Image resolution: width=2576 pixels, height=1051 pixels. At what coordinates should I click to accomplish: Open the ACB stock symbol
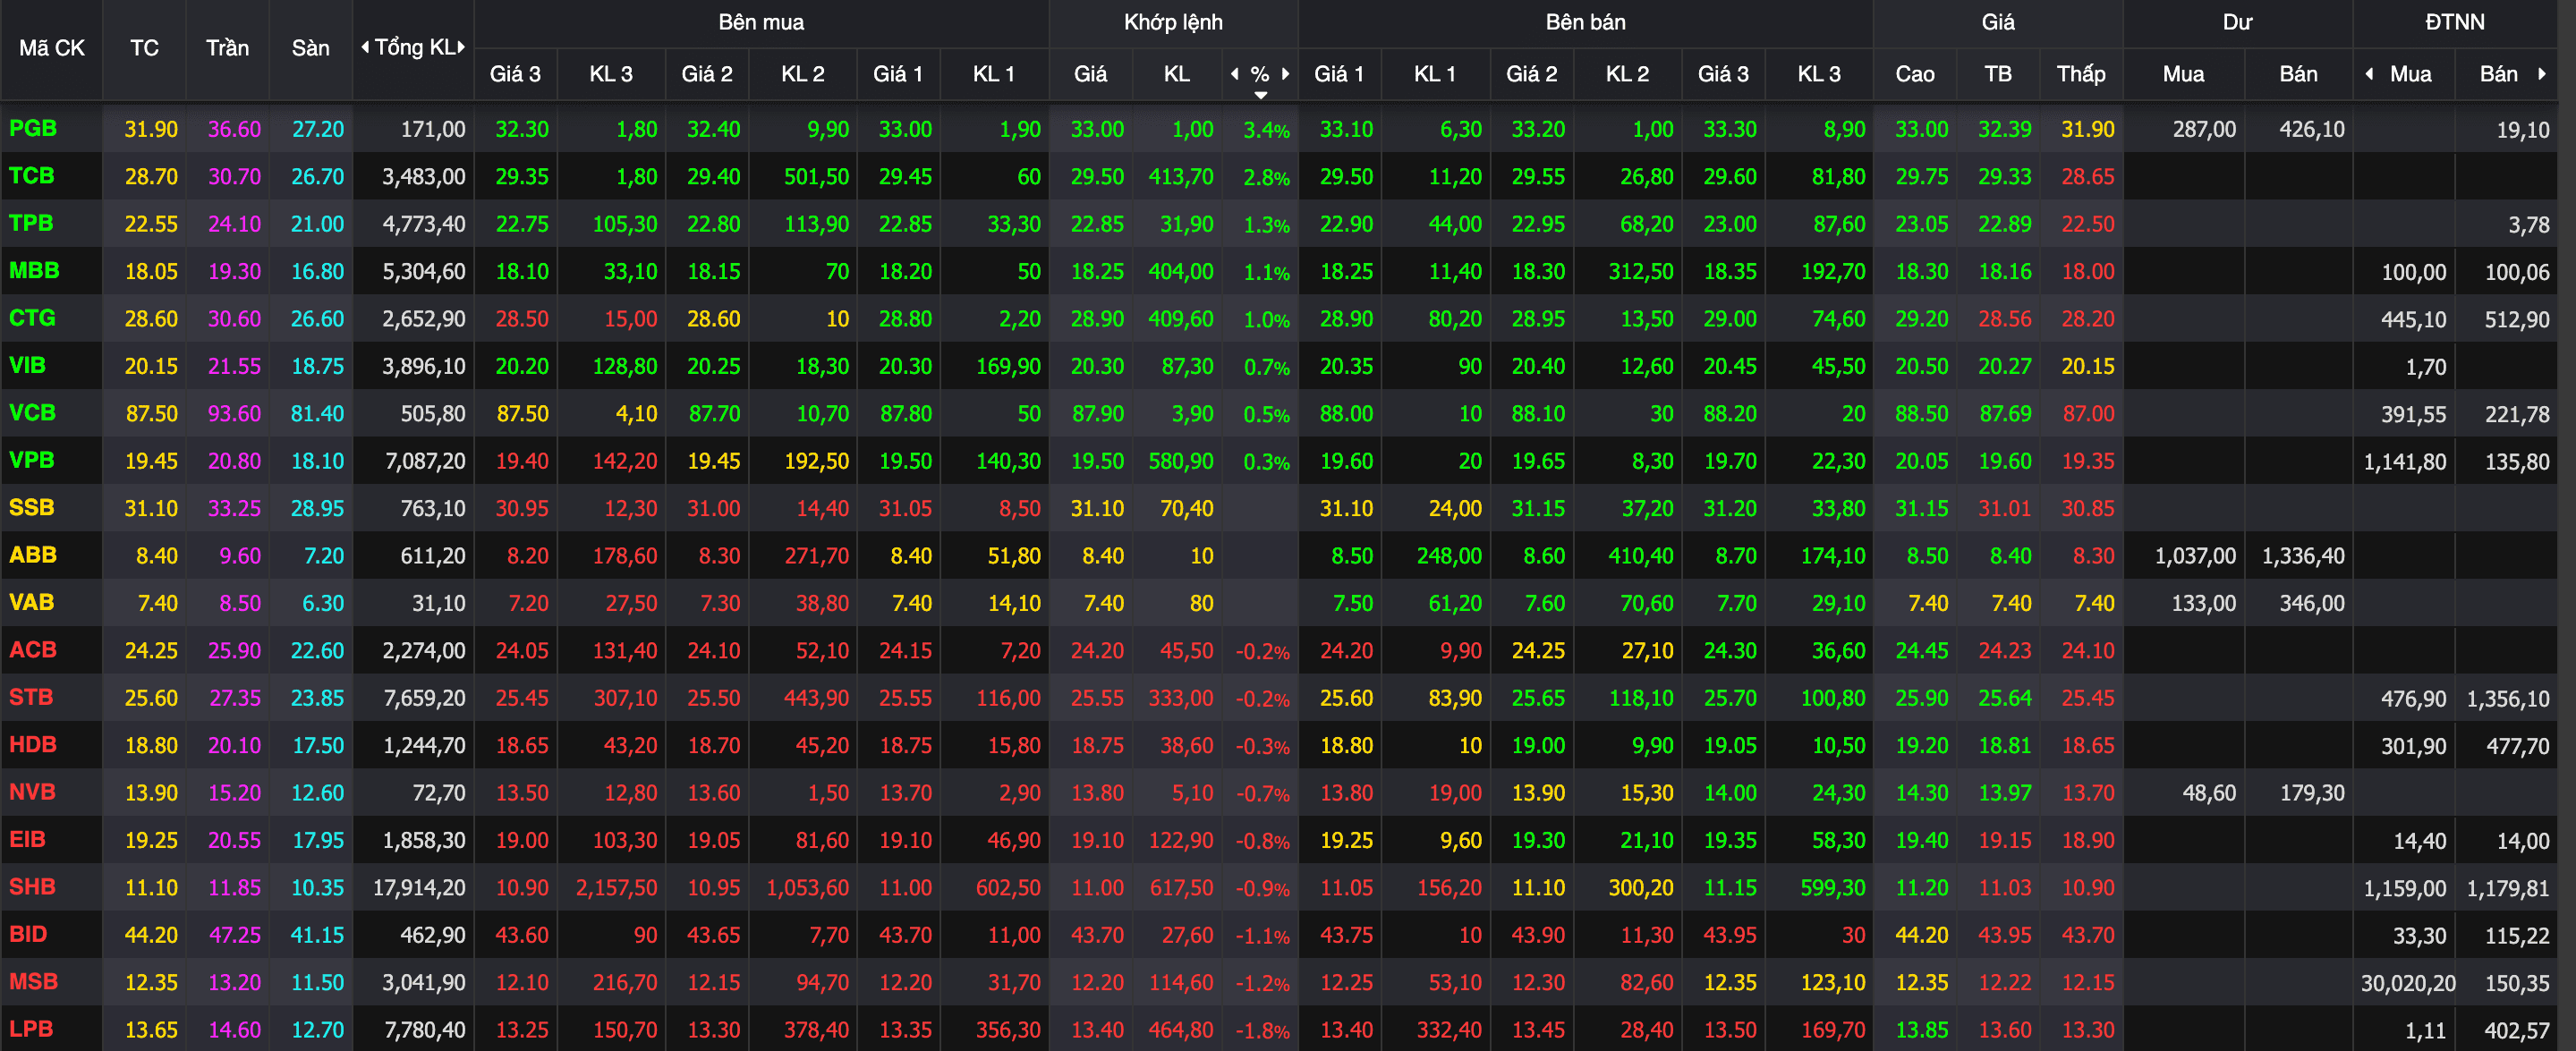pyautogui.click(x=32, y=649)
